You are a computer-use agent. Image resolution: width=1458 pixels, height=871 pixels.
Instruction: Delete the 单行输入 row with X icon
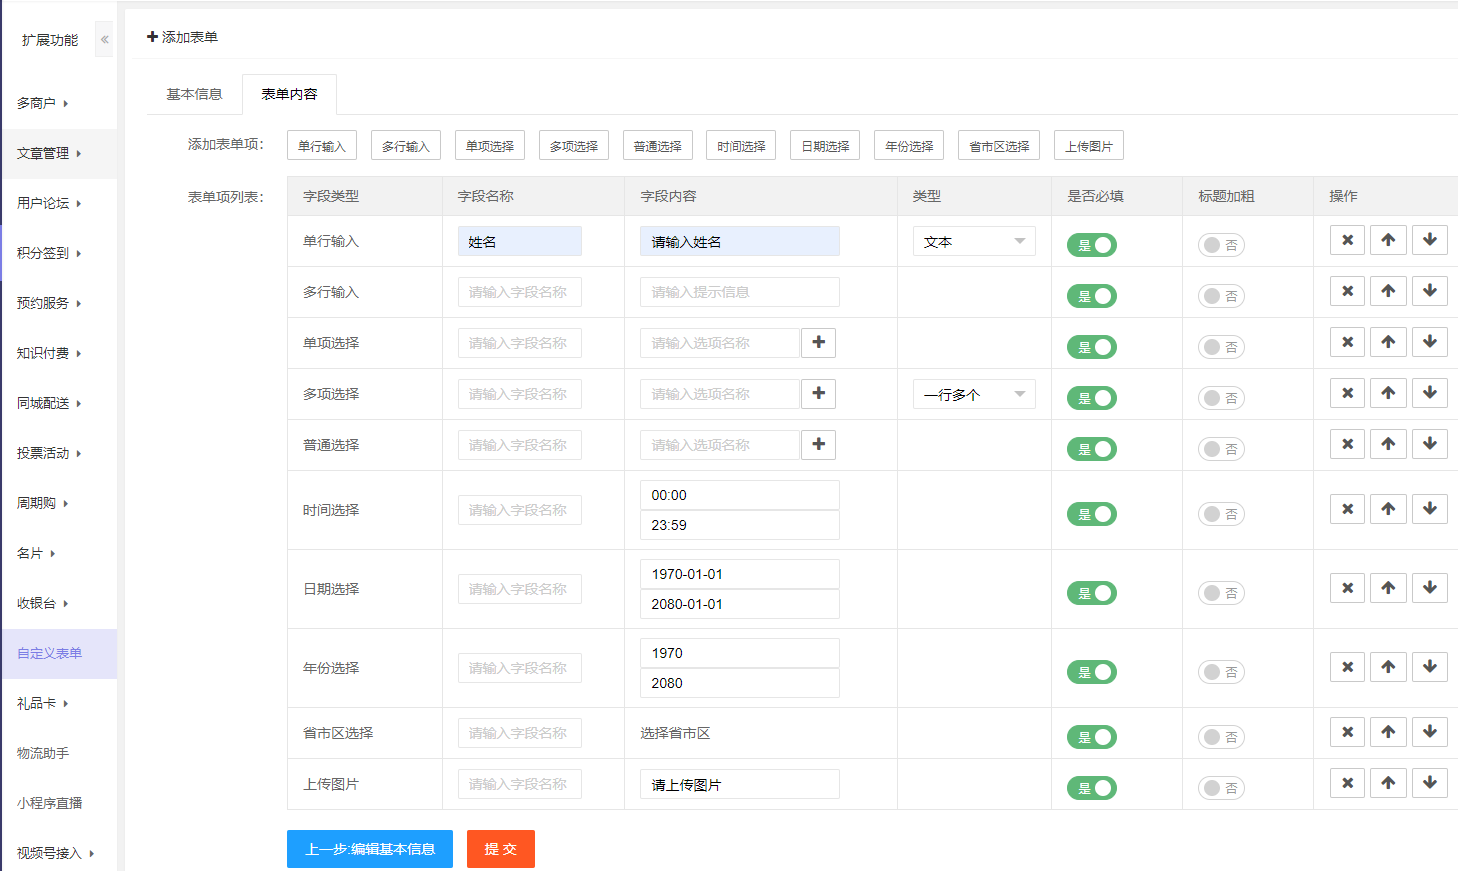pyautogui.click(x=1347, y=240)
